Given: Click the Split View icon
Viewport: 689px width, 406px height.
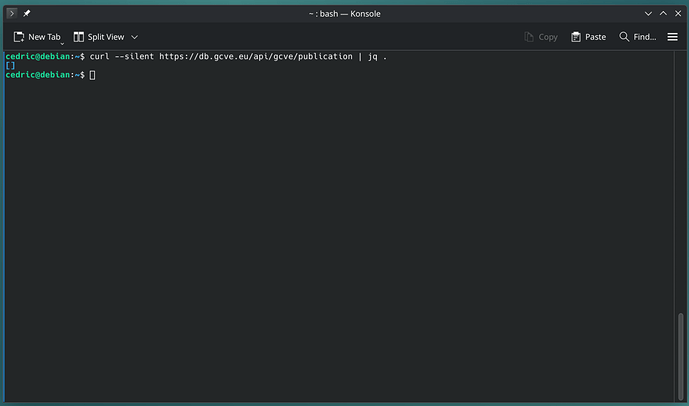Looking at the screenshot, I should 79,37.
